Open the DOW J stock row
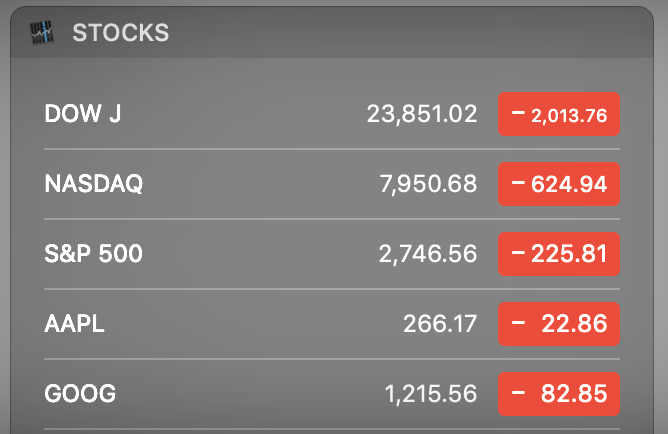 click(250, 114)
